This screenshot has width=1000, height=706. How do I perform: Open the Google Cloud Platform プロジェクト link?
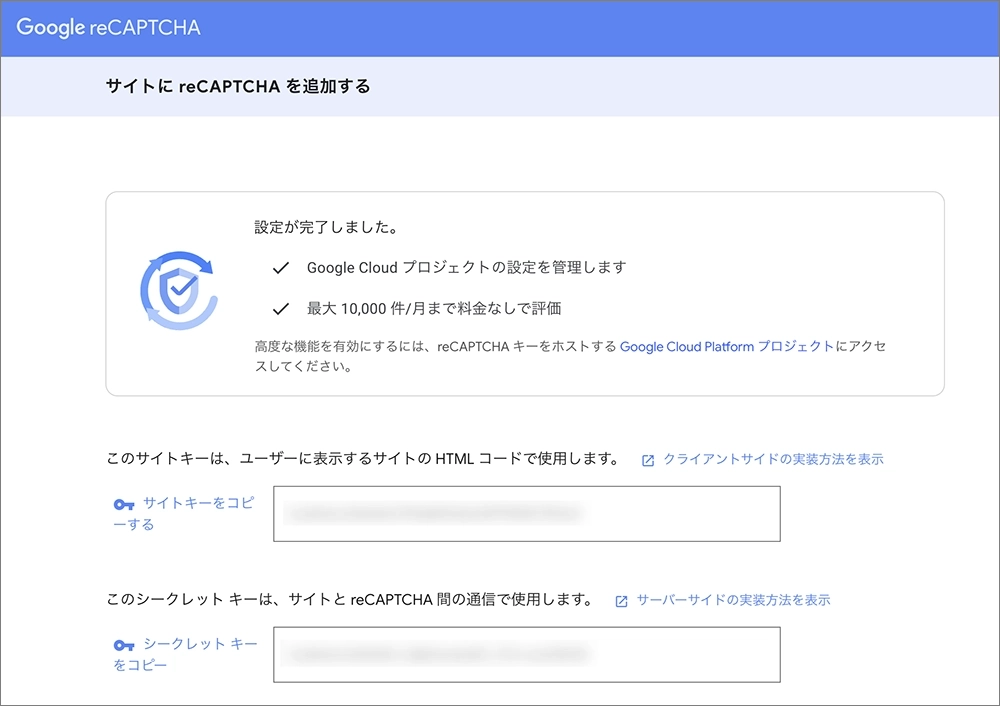(x=727, y=346)
